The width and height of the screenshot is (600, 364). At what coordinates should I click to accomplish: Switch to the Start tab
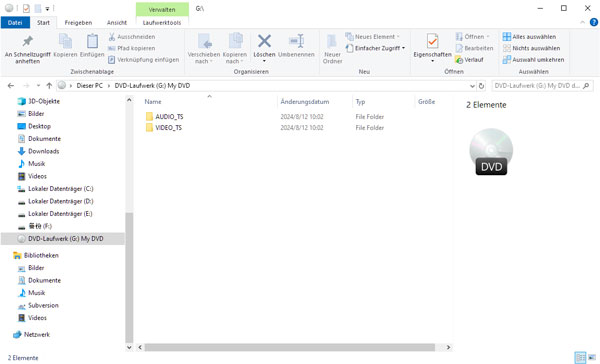43,23
